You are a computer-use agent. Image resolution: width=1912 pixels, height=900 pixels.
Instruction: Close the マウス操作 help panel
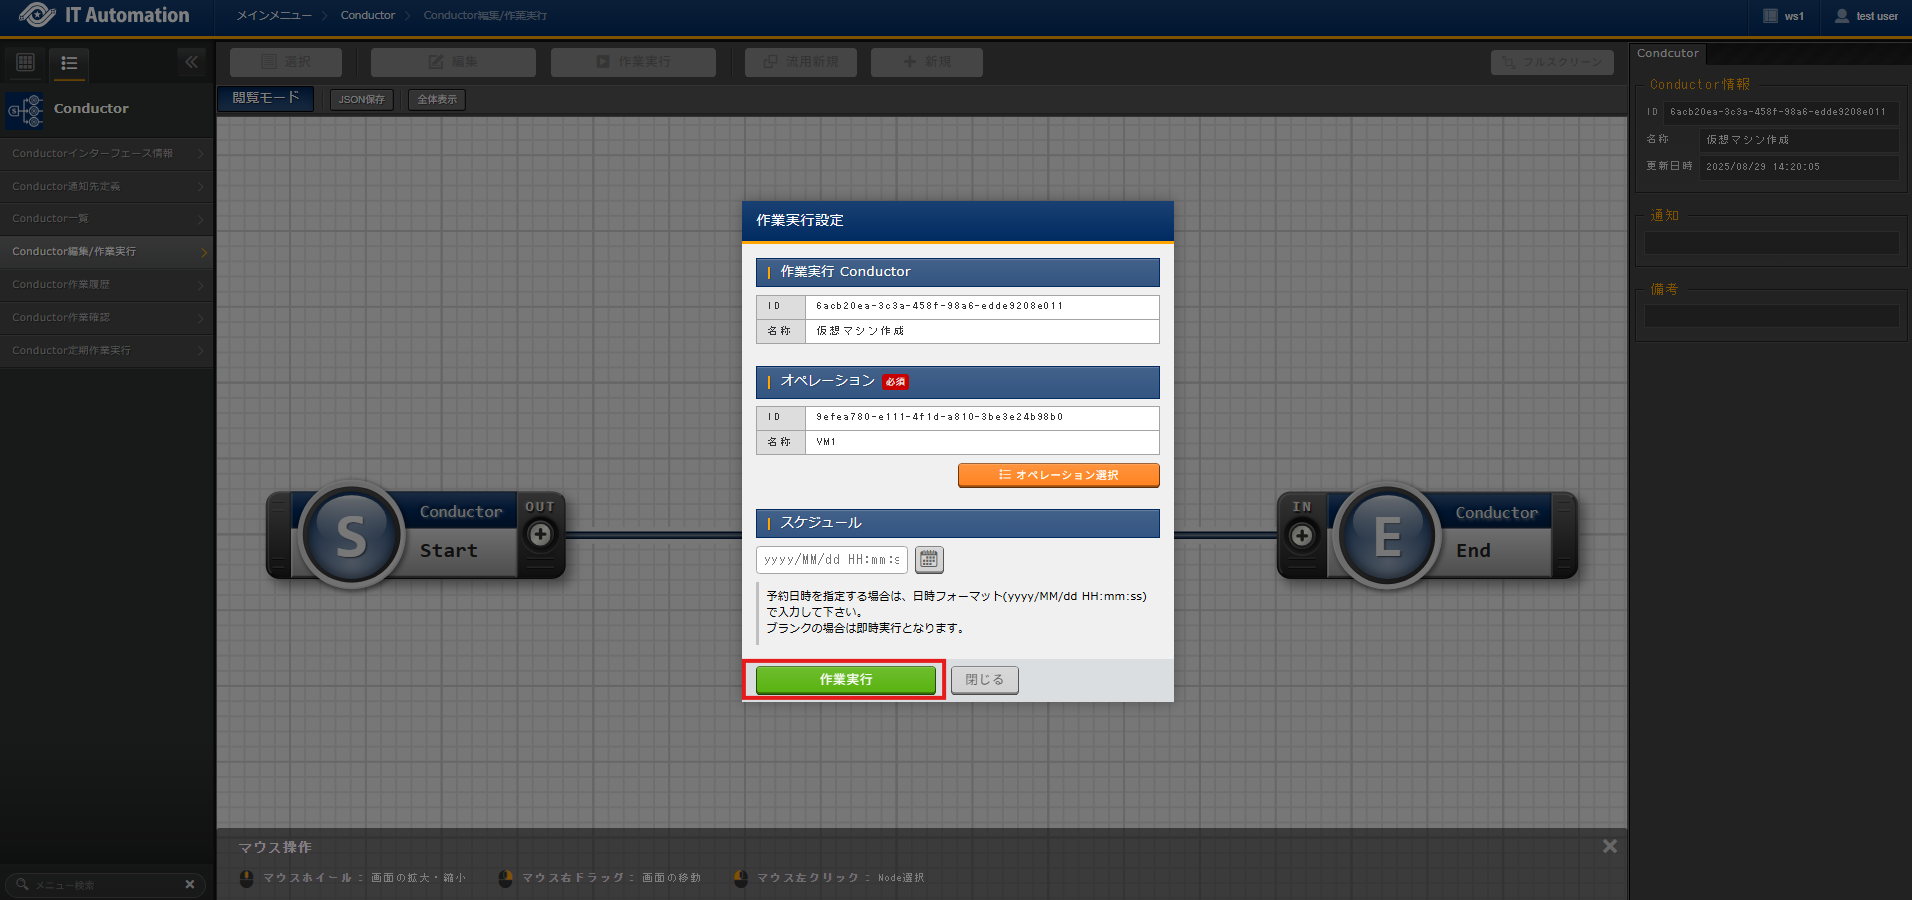point(1609,846)
